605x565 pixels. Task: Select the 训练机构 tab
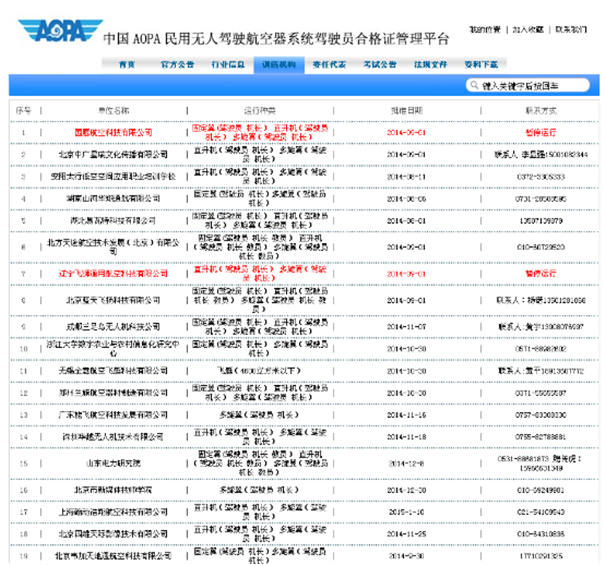click(x=281, y=64)
